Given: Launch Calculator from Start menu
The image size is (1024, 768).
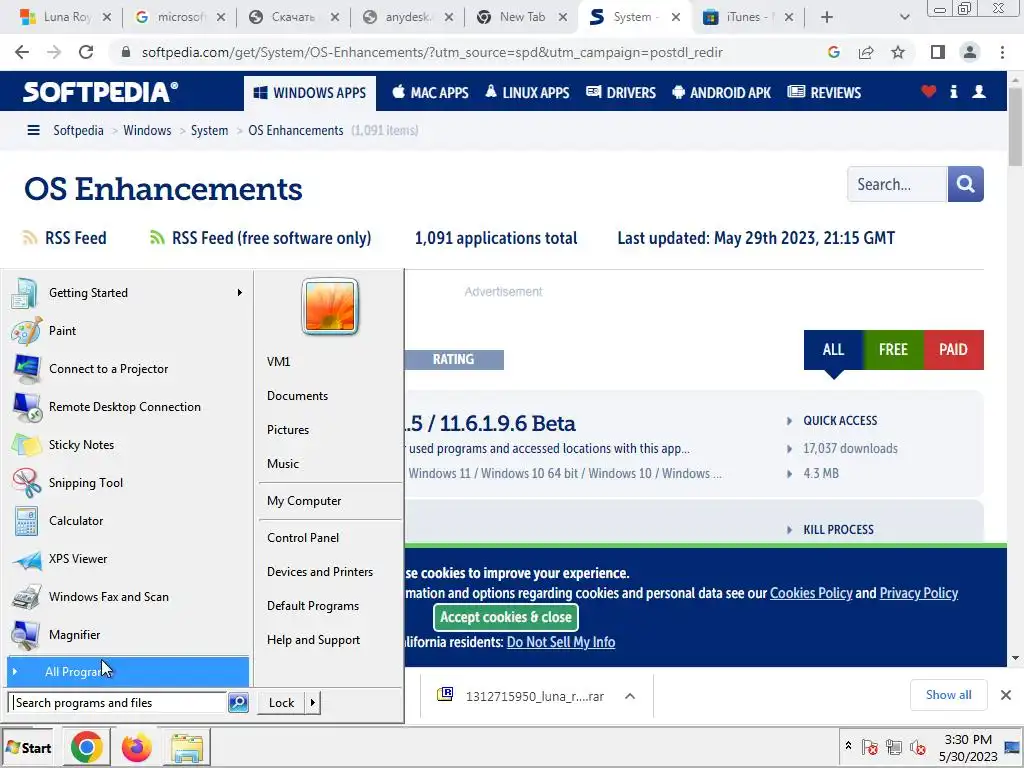Looking at the screenshot, I should [128, 520].
